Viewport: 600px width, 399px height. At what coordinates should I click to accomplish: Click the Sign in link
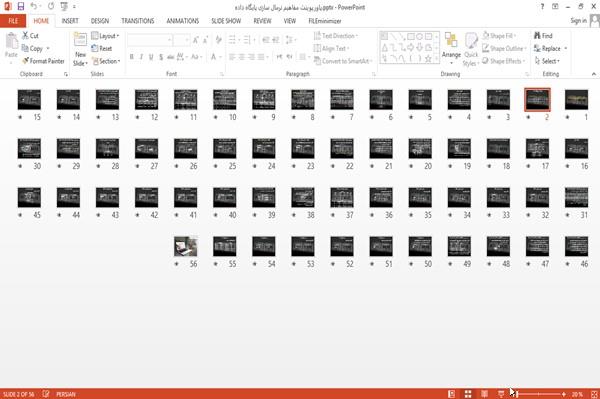pos(578,21)
